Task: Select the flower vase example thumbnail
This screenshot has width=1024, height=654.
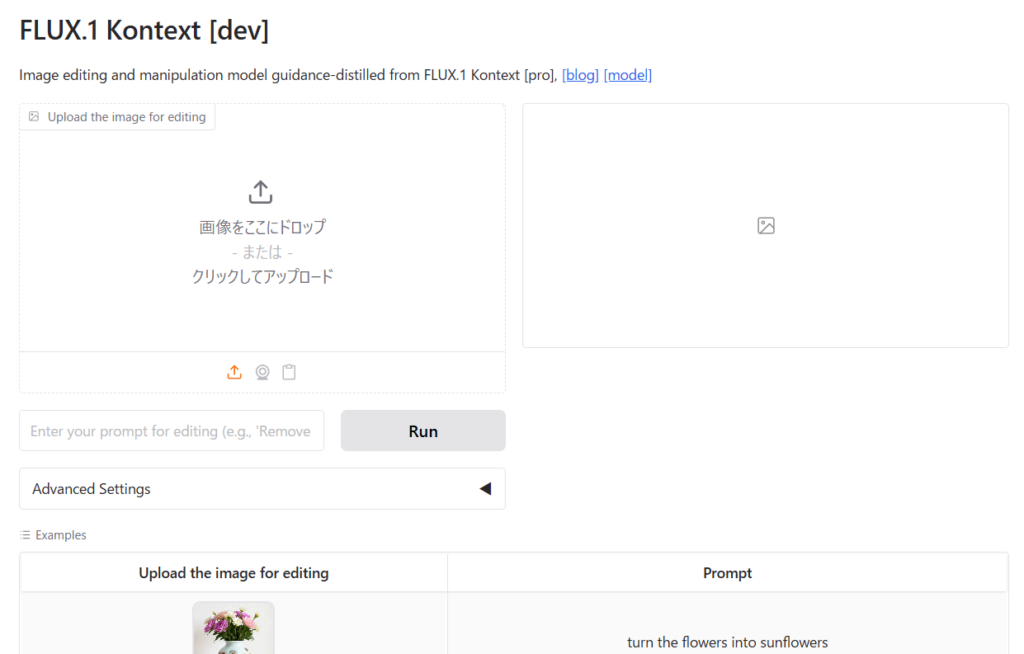Action: [233, 628]
